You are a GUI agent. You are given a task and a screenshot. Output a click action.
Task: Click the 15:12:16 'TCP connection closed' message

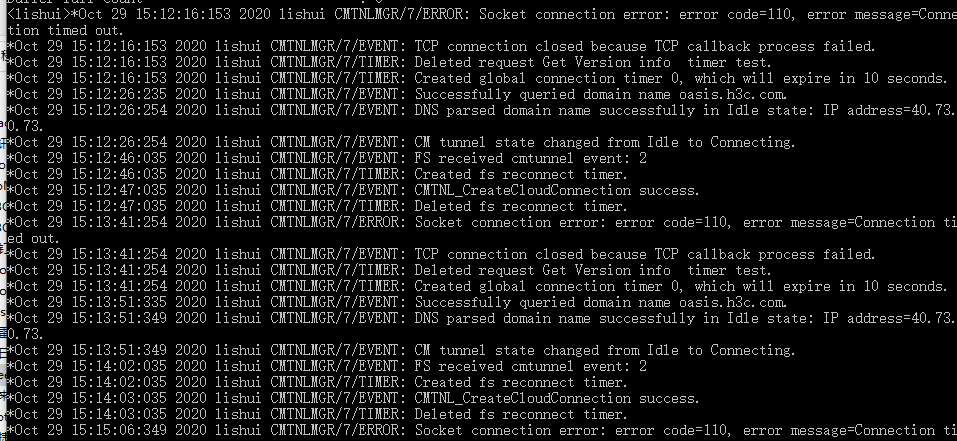[x=644, y=46]
